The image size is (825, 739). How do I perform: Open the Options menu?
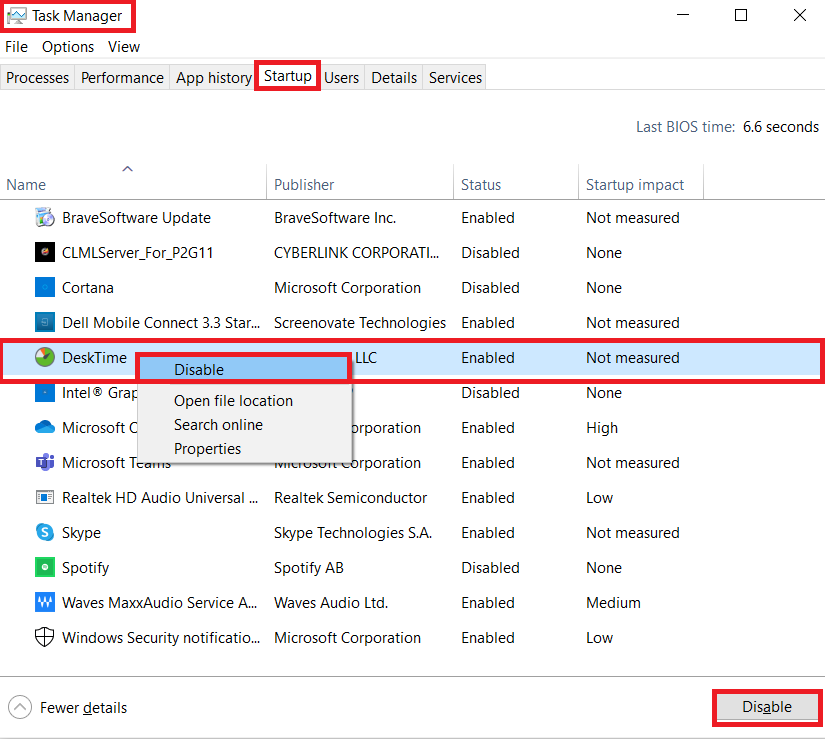68,47
